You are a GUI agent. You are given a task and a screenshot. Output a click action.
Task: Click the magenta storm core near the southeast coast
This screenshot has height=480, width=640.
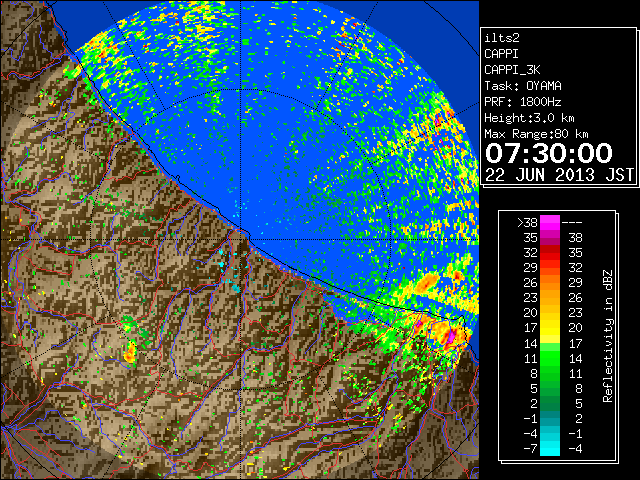pyautogui.click(x=451, y=337)
